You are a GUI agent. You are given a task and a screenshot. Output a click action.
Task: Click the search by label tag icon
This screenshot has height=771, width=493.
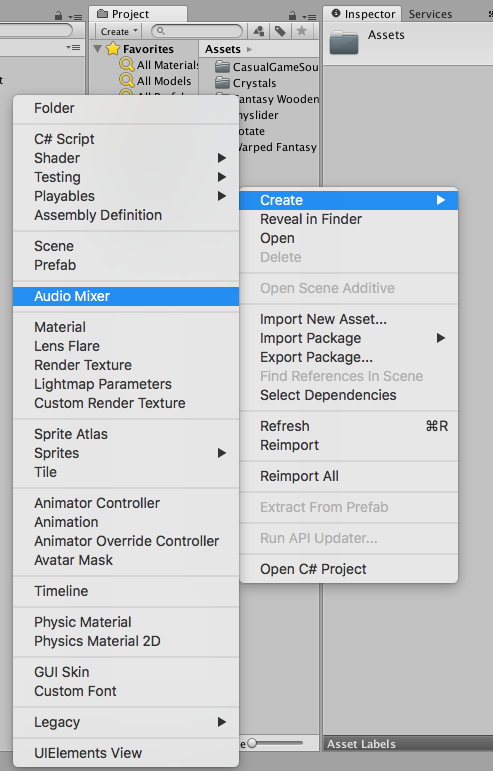(280, 31)
